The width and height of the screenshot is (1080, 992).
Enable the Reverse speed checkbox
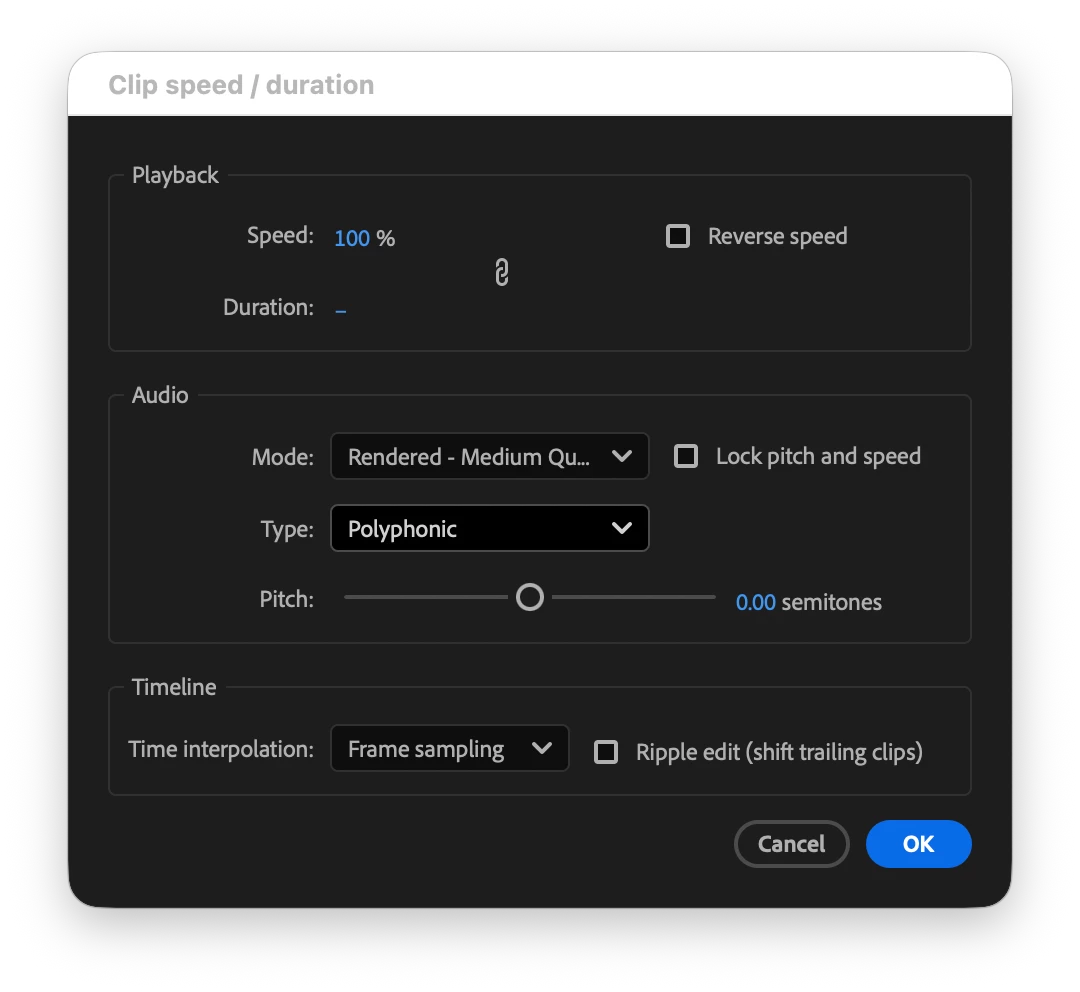point(678,236)
